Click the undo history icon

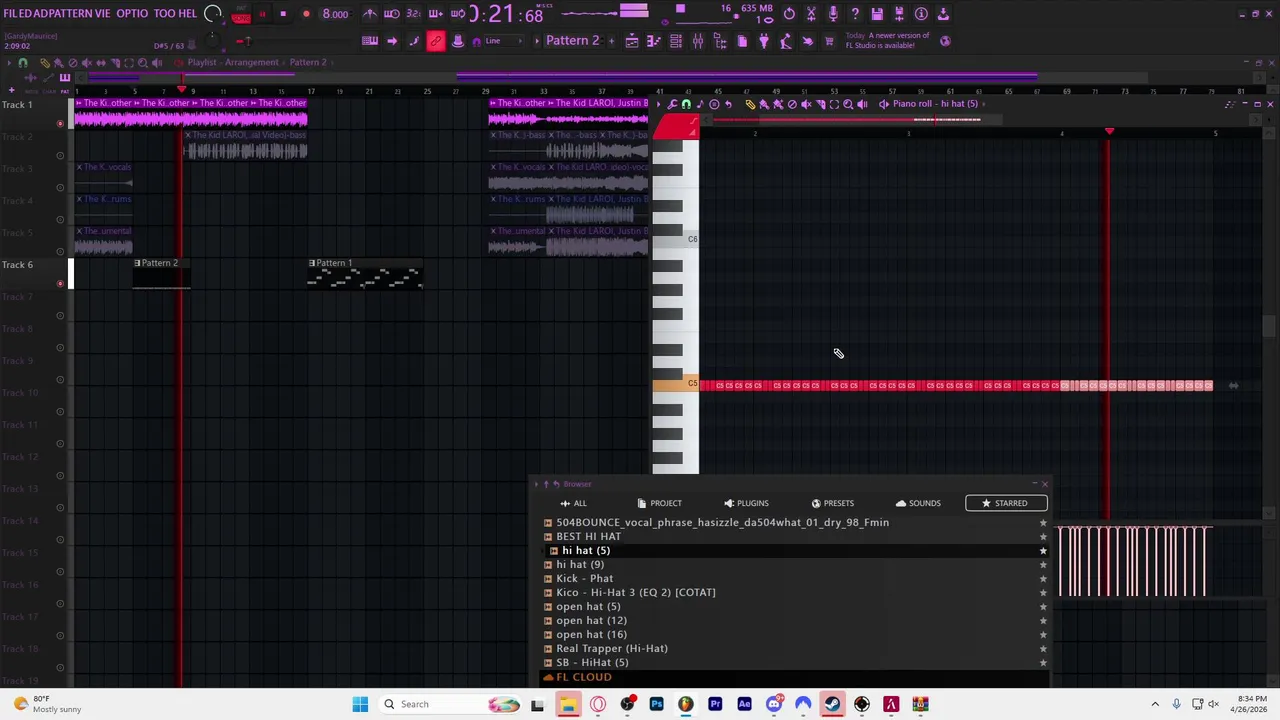(789, 14)
